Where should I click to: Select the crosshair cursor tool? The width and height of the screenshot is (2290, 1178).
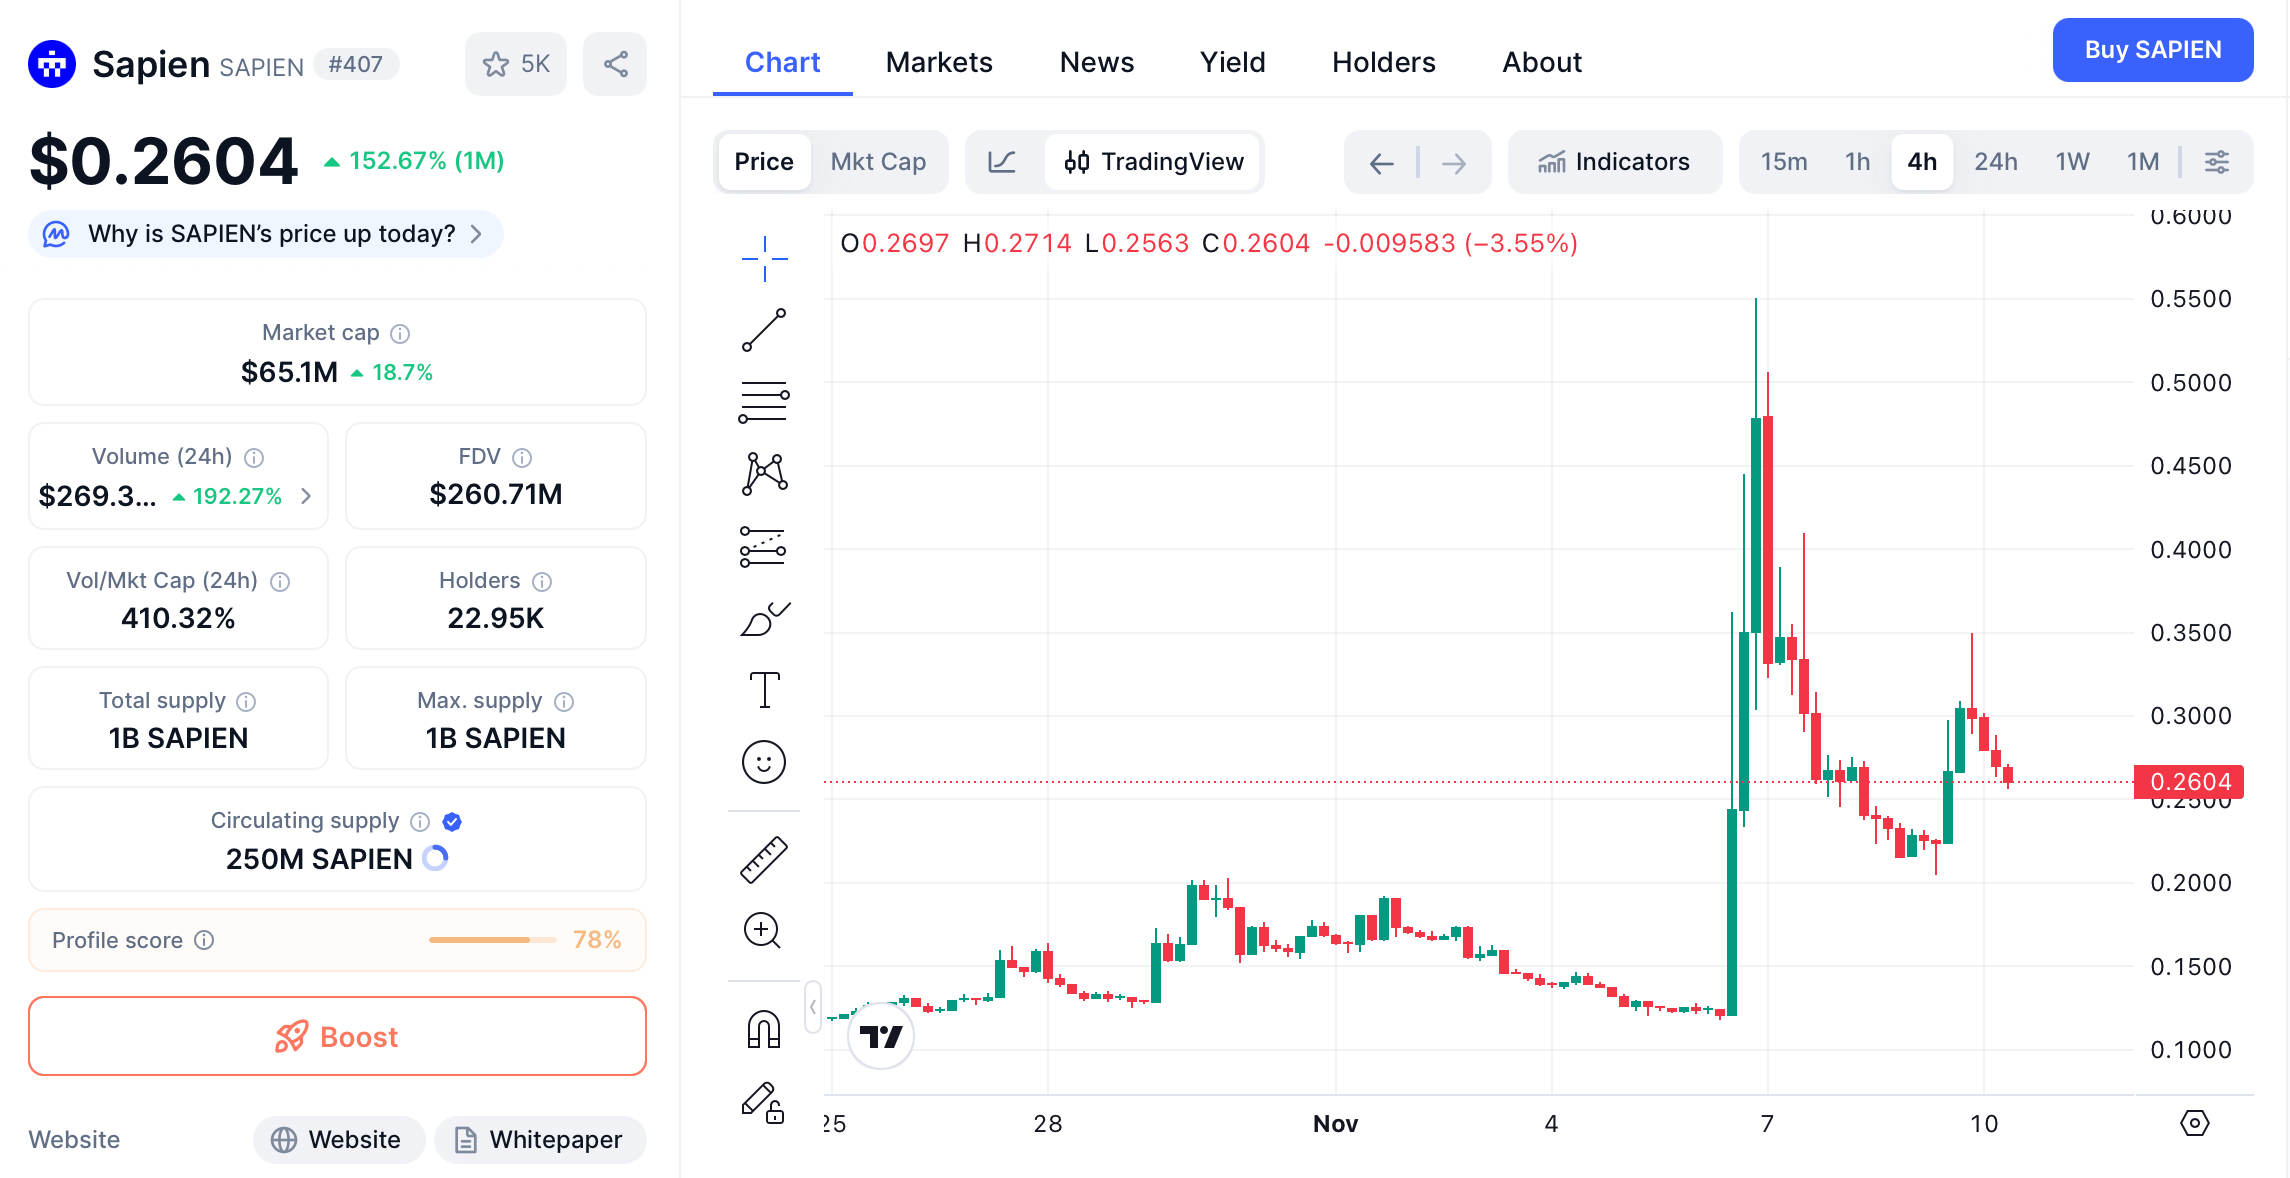click(763, 257)
